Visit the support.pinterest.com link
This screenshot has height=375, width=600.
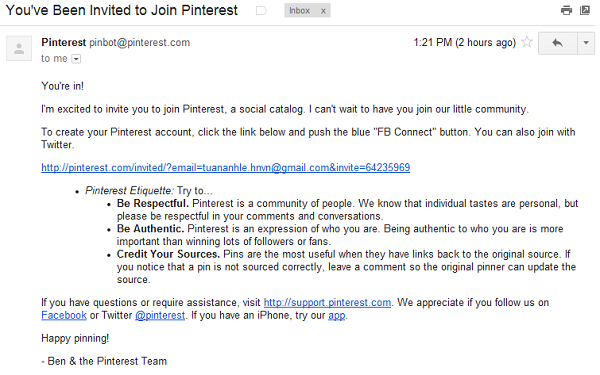(327, 303)
